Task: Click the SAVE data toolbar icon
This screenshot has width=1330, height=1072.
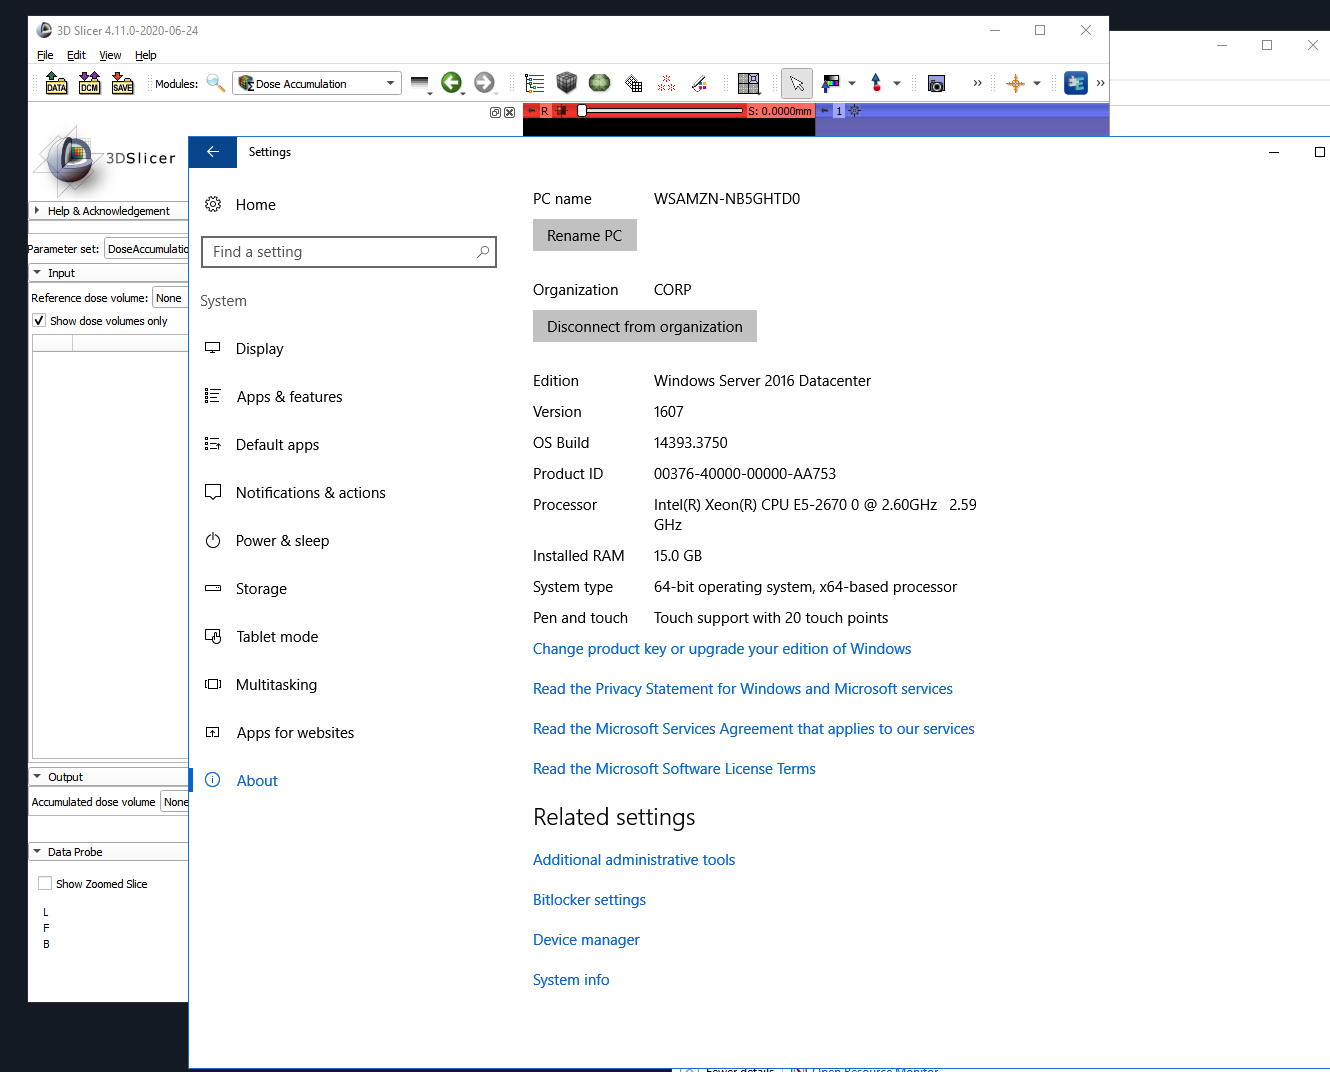Action: click(x=122, y=83)
